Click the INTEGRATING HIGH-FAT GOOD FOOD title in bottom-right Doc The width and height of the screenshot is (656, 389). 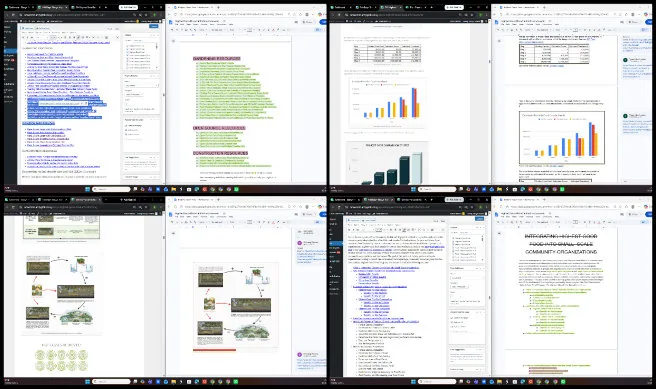click(x=561, y=244)
